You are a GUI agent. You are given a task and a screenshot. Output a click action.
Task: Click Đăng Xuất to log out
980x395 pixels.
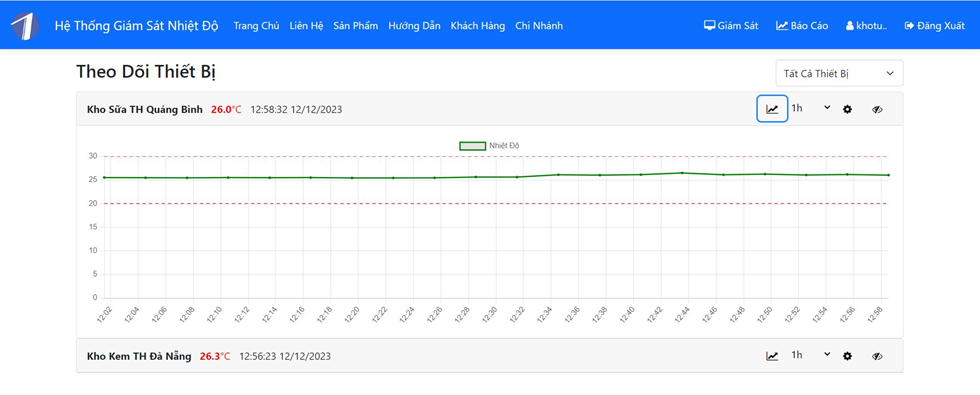[934, 26]
